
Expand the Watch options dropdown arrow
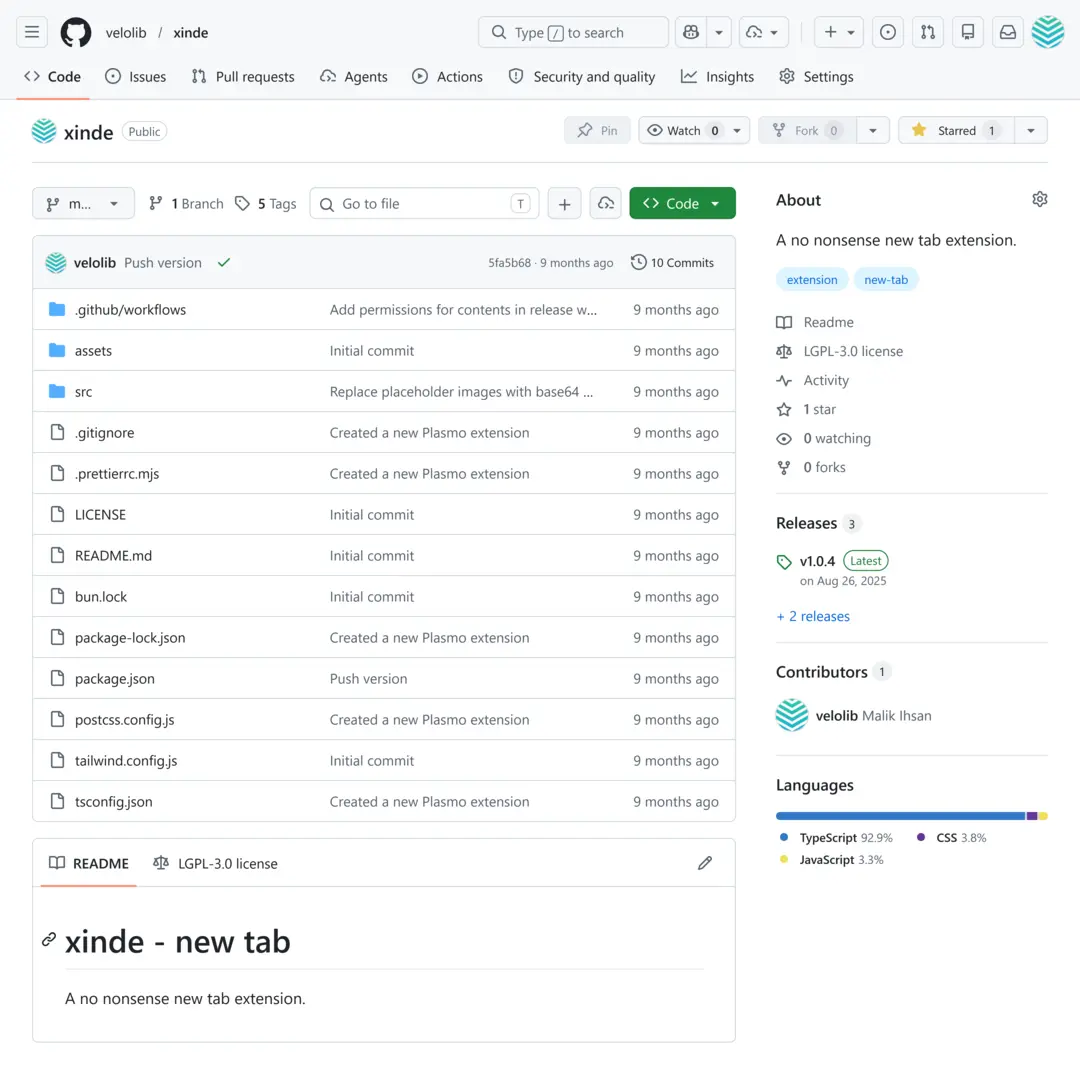tap(738, 130)
